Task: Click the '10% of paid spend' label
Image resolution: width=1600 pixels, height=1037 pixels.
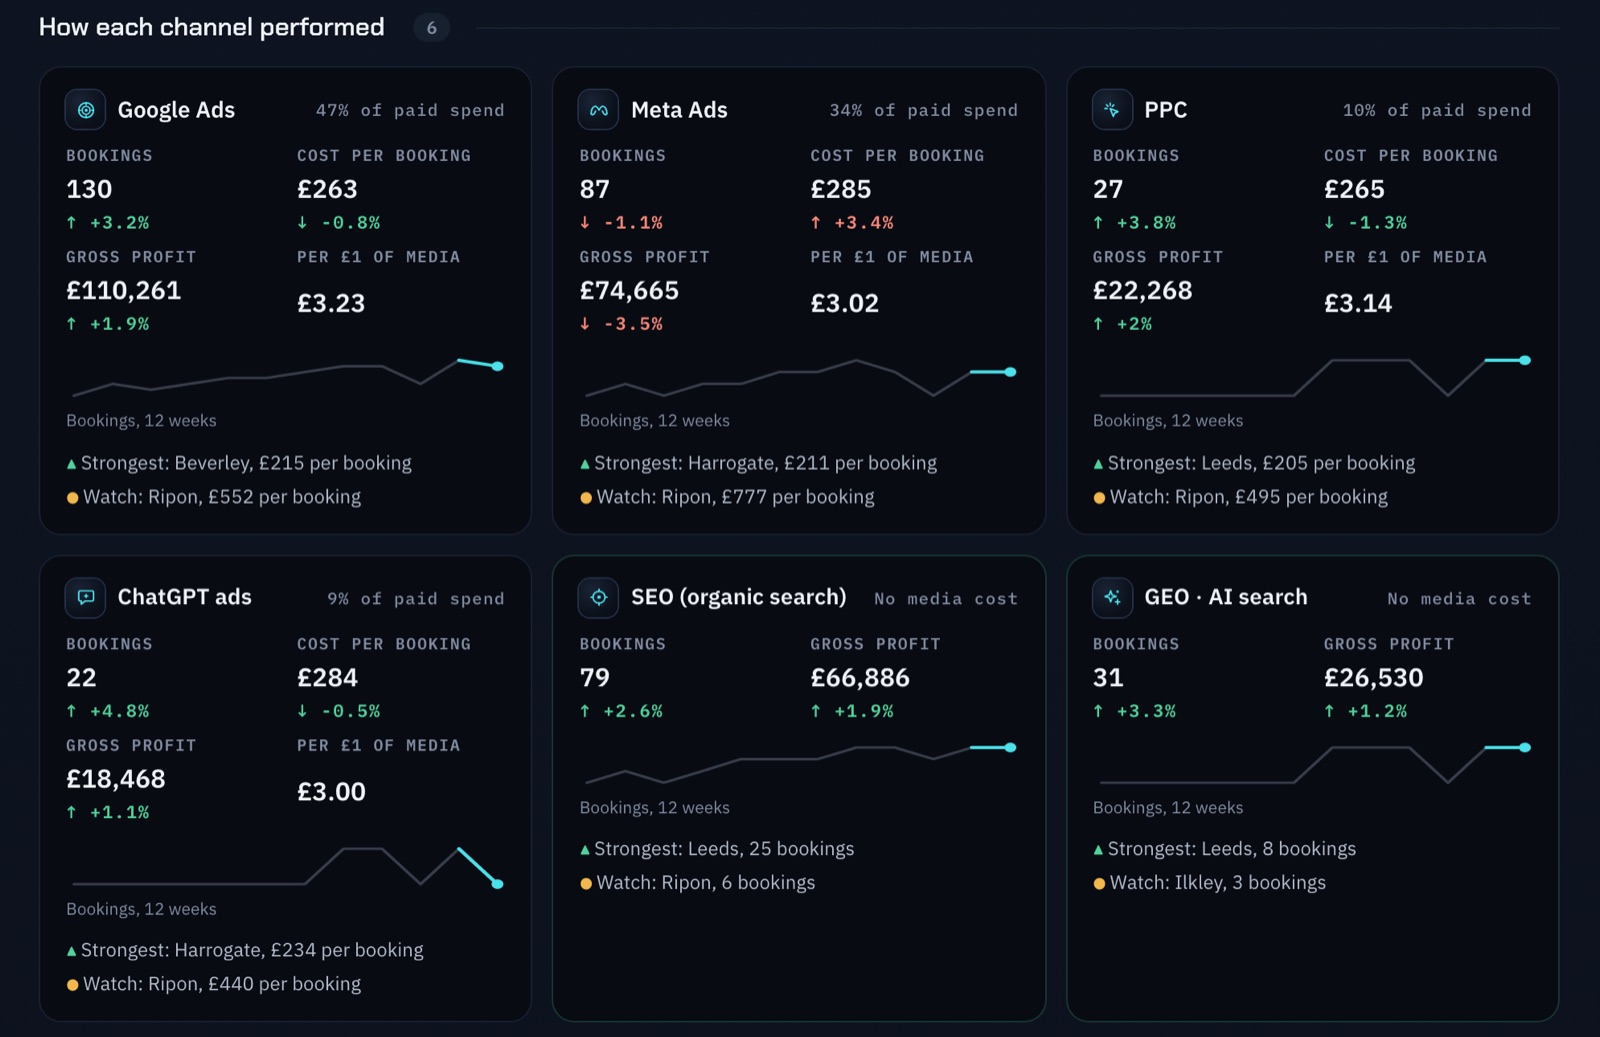Action: [1437, 110]
